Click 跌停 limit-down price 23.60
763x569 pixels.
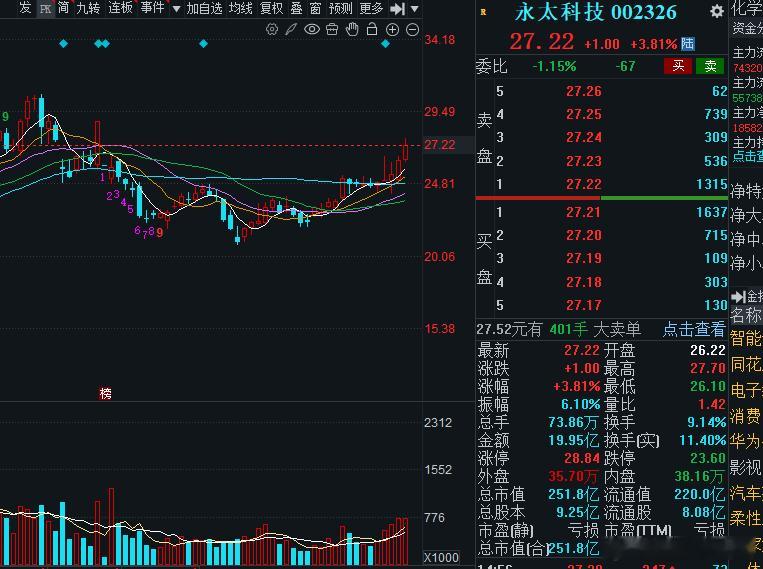(x=708, y=459)
